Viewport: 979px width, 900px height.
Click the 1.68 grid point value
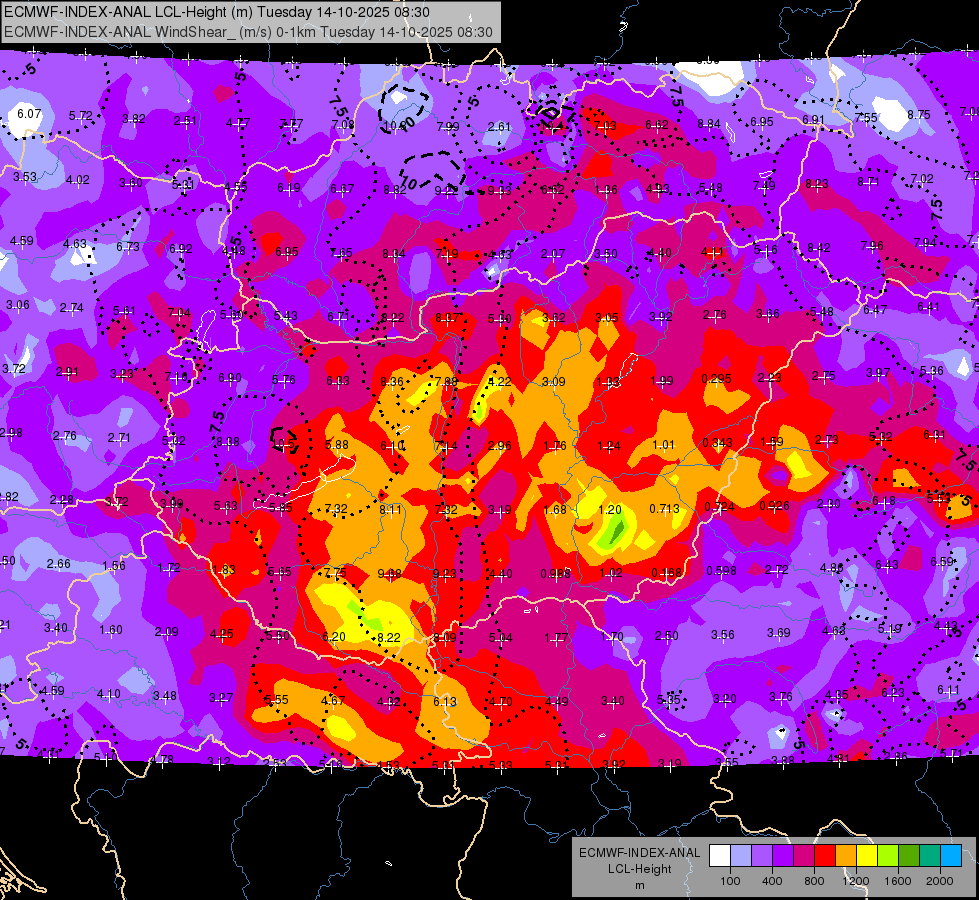click(x=554, y=510)
